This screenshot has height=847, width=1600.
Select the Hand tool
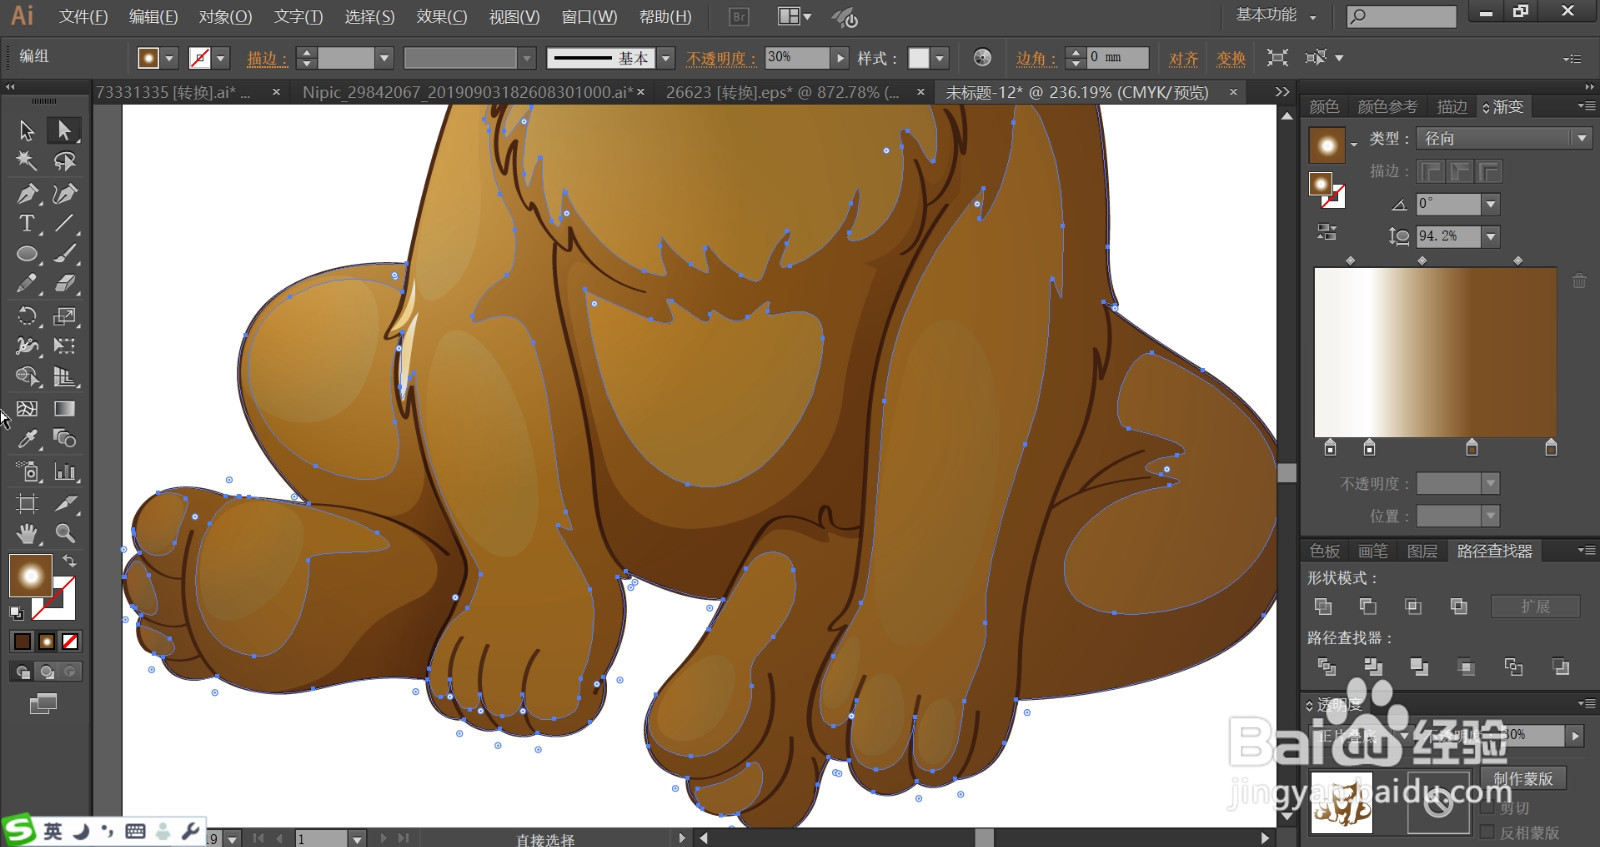coord(27,533)
